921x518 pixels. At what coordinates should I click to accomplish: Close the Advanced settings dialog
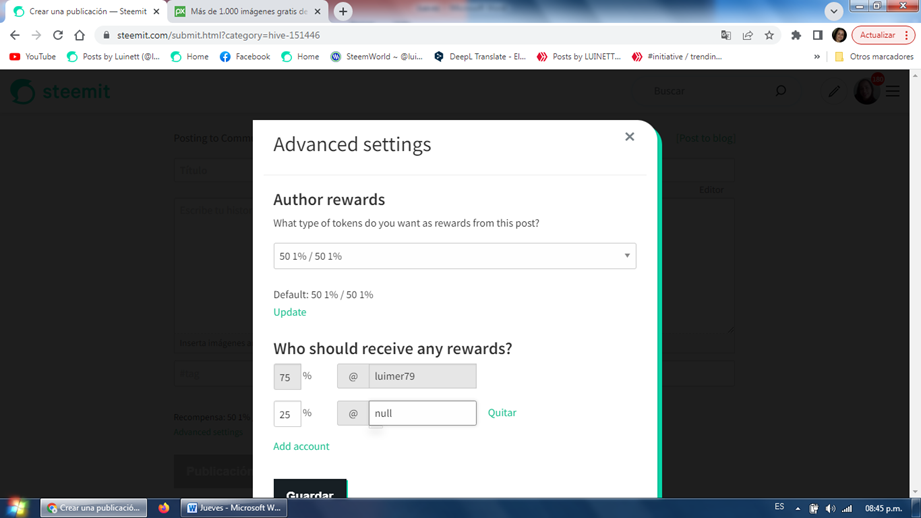click(x=630, y=137)
